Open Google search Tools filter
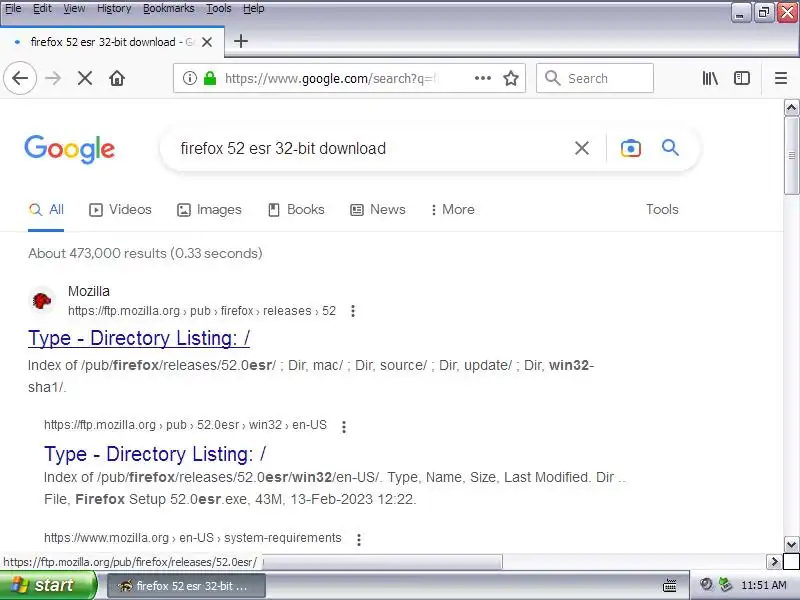Viewport: 800px width, 600px height. (662, 209)
